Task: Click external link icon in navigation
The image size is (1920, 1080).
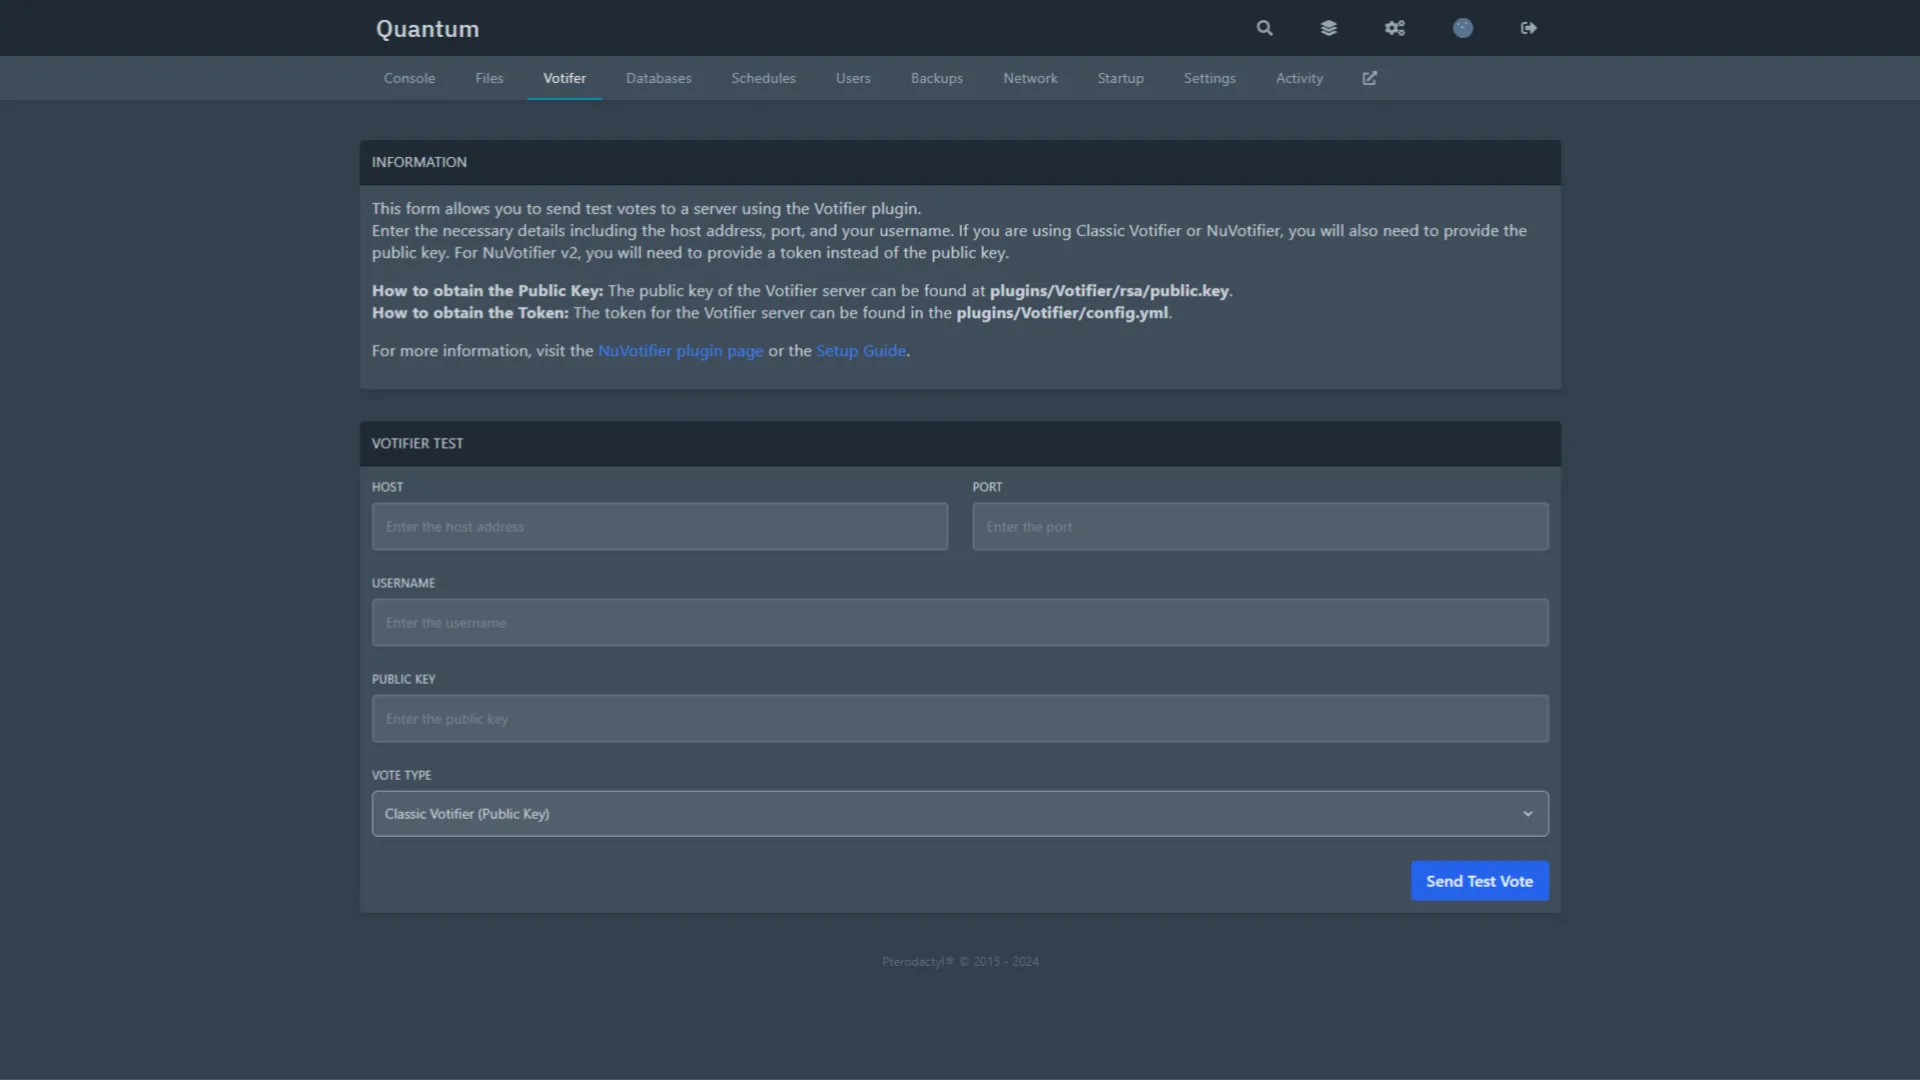Action: pos(1370,78)
